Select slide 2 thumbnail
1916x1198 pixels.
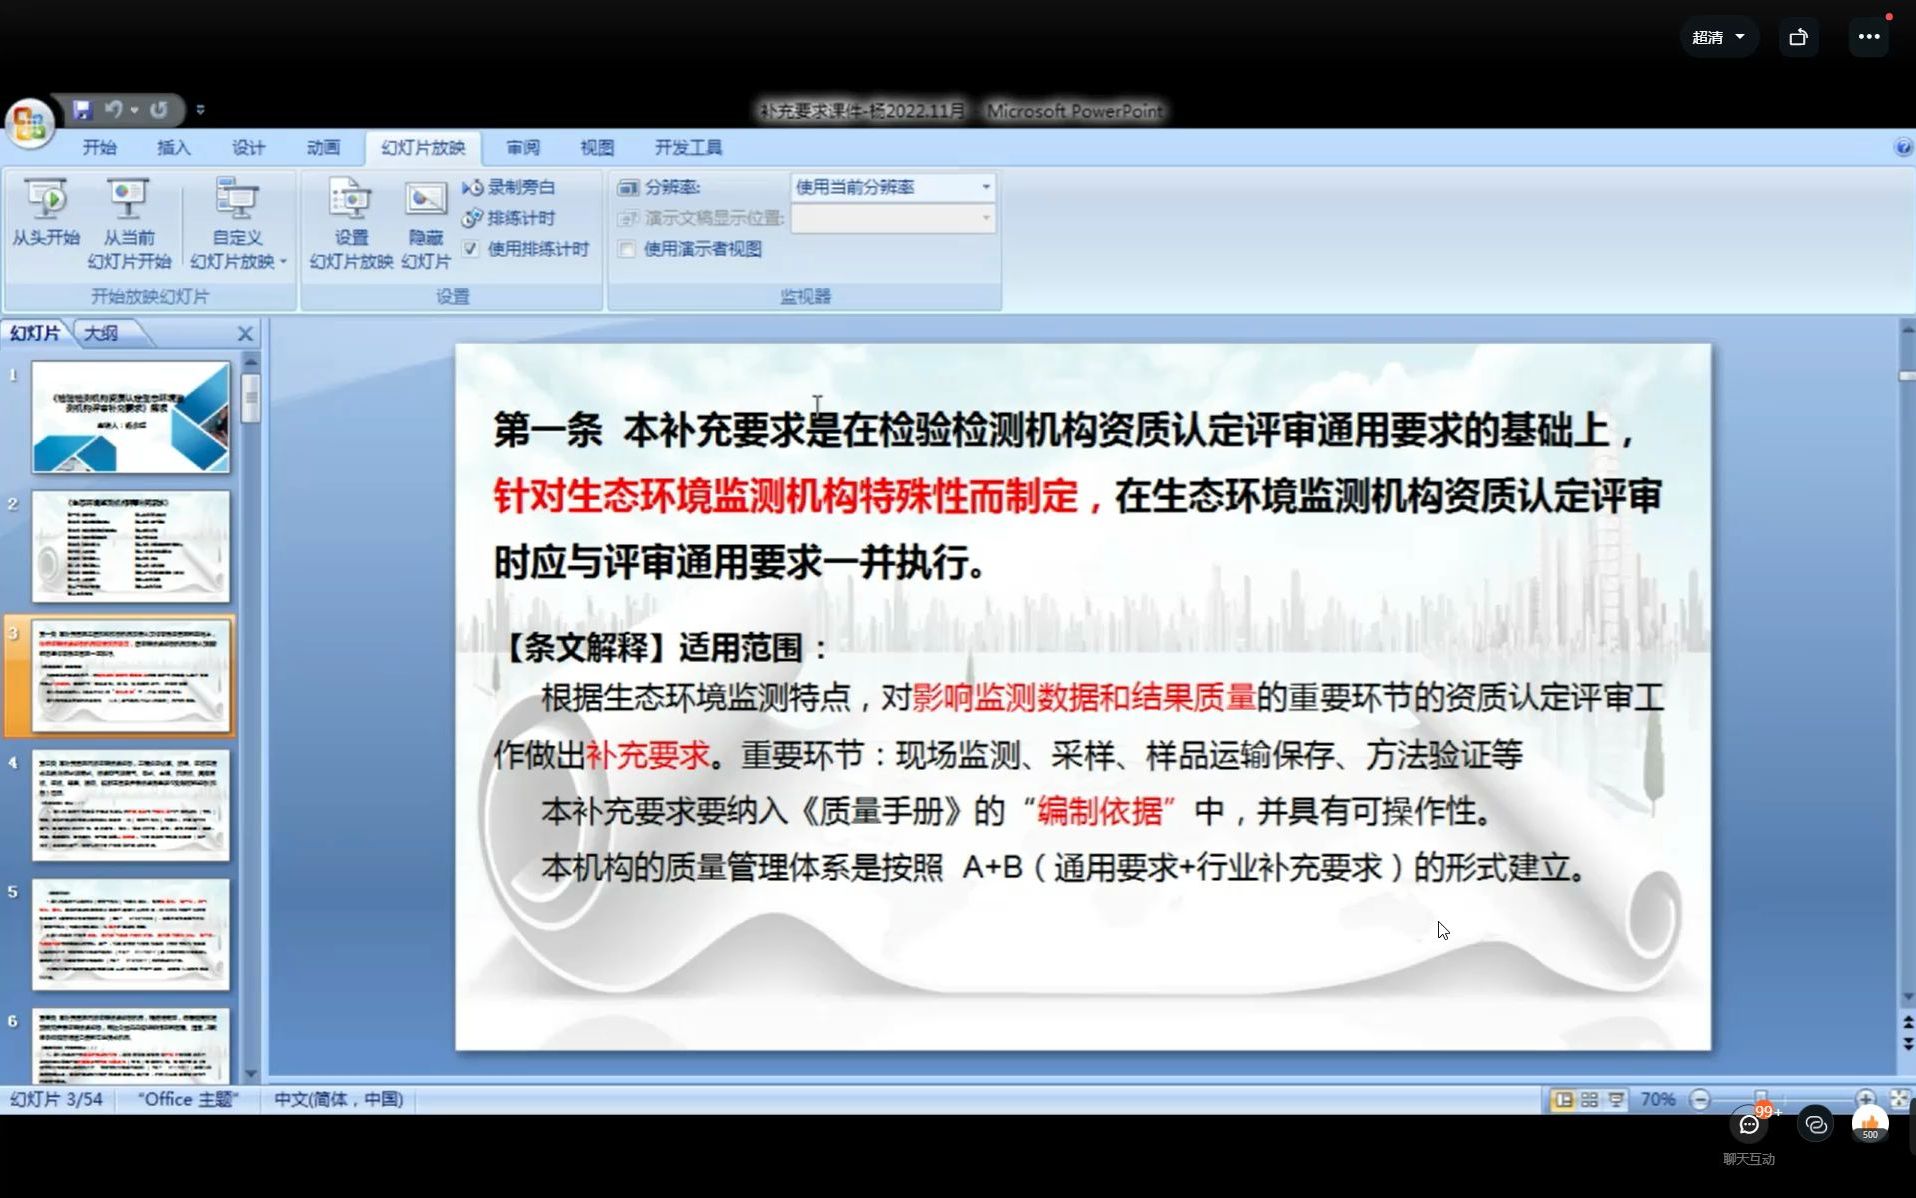[x=131, y=546]
